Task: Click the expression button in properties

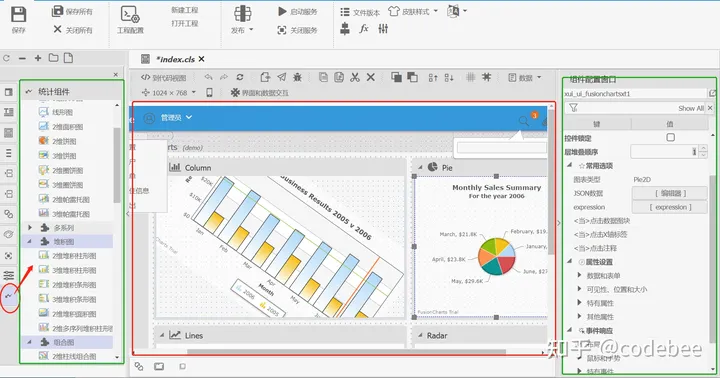Action: pos(670,207)
